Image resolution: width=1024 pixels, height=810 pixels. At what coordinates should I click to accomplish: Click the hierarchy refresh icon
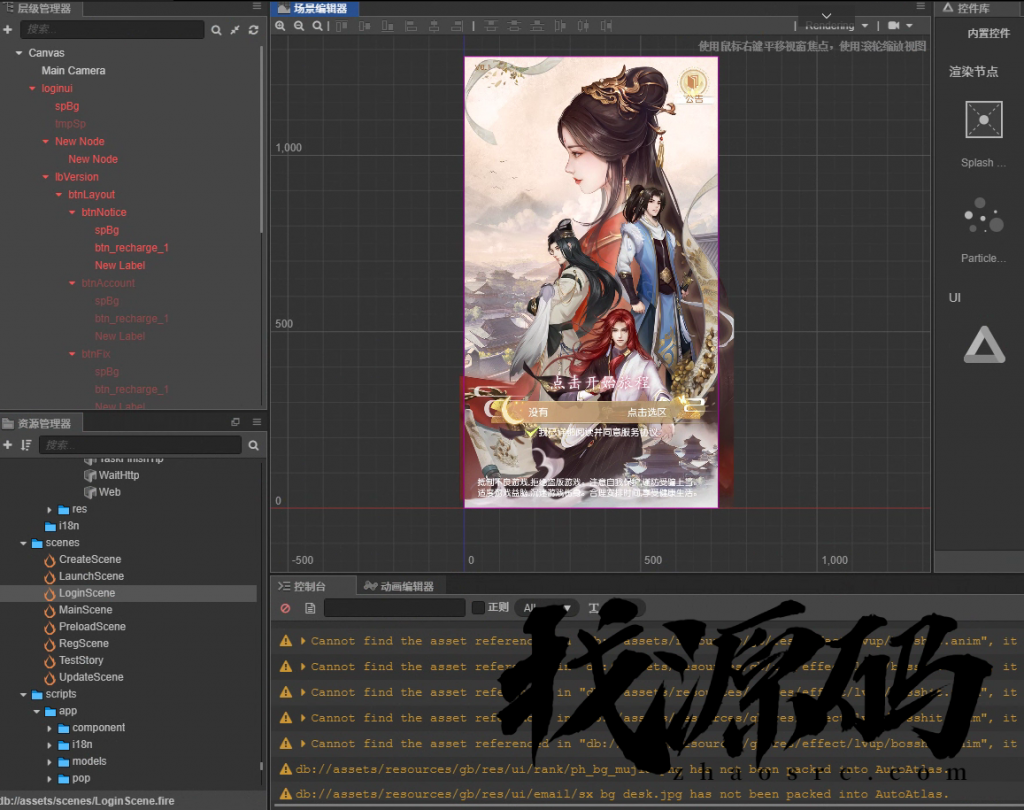(x=253, y=30)
